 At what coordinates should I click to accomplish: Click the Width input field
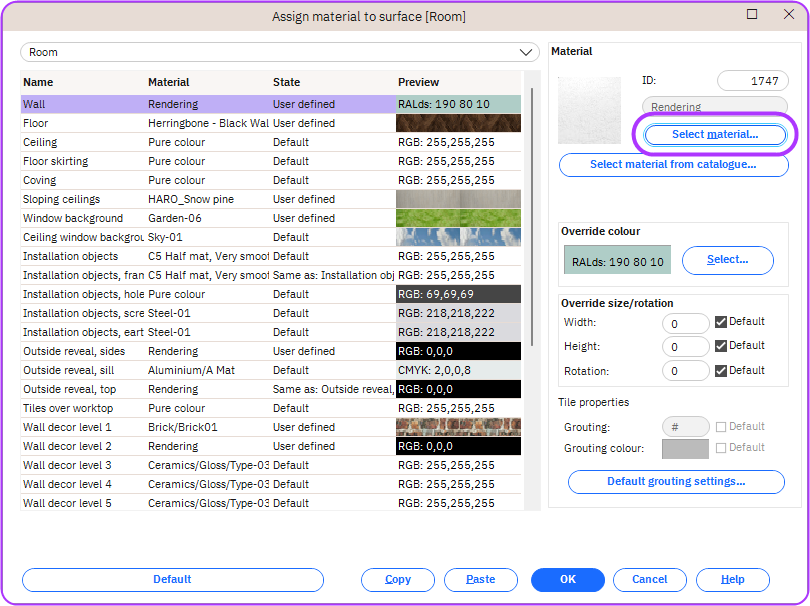pos(686,323)
